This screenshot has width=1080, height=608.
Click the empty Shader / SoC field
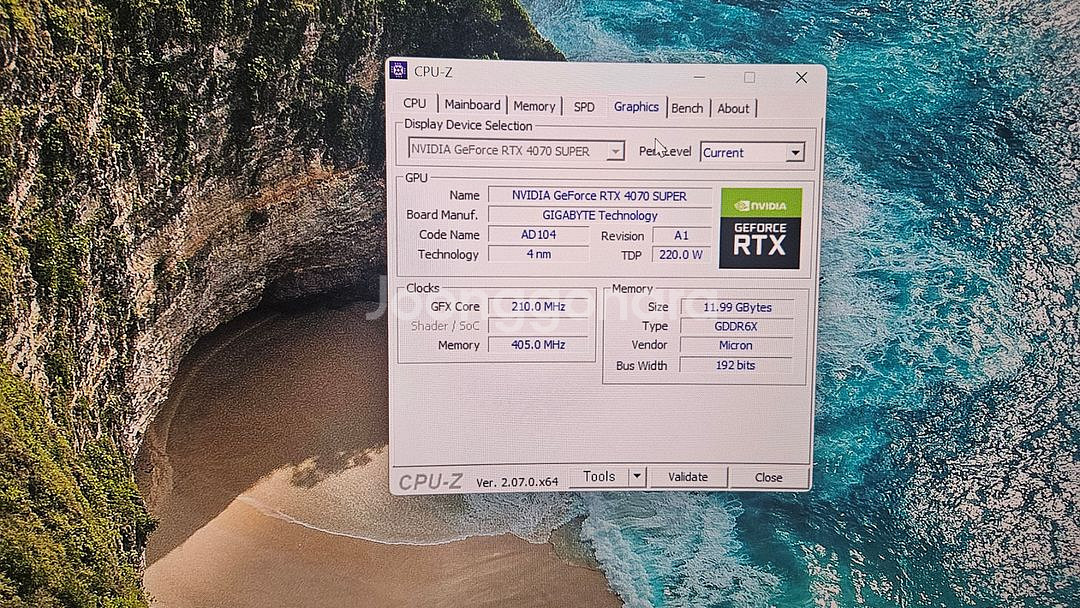(538, 326)
